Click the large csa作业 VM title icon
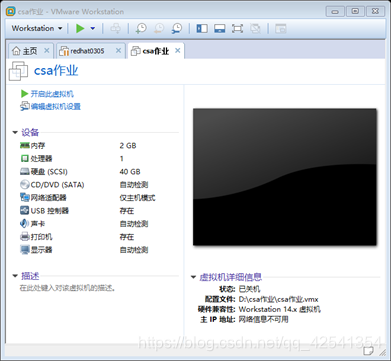This screenshot has width=391, height=361. (x=18, y=71)
